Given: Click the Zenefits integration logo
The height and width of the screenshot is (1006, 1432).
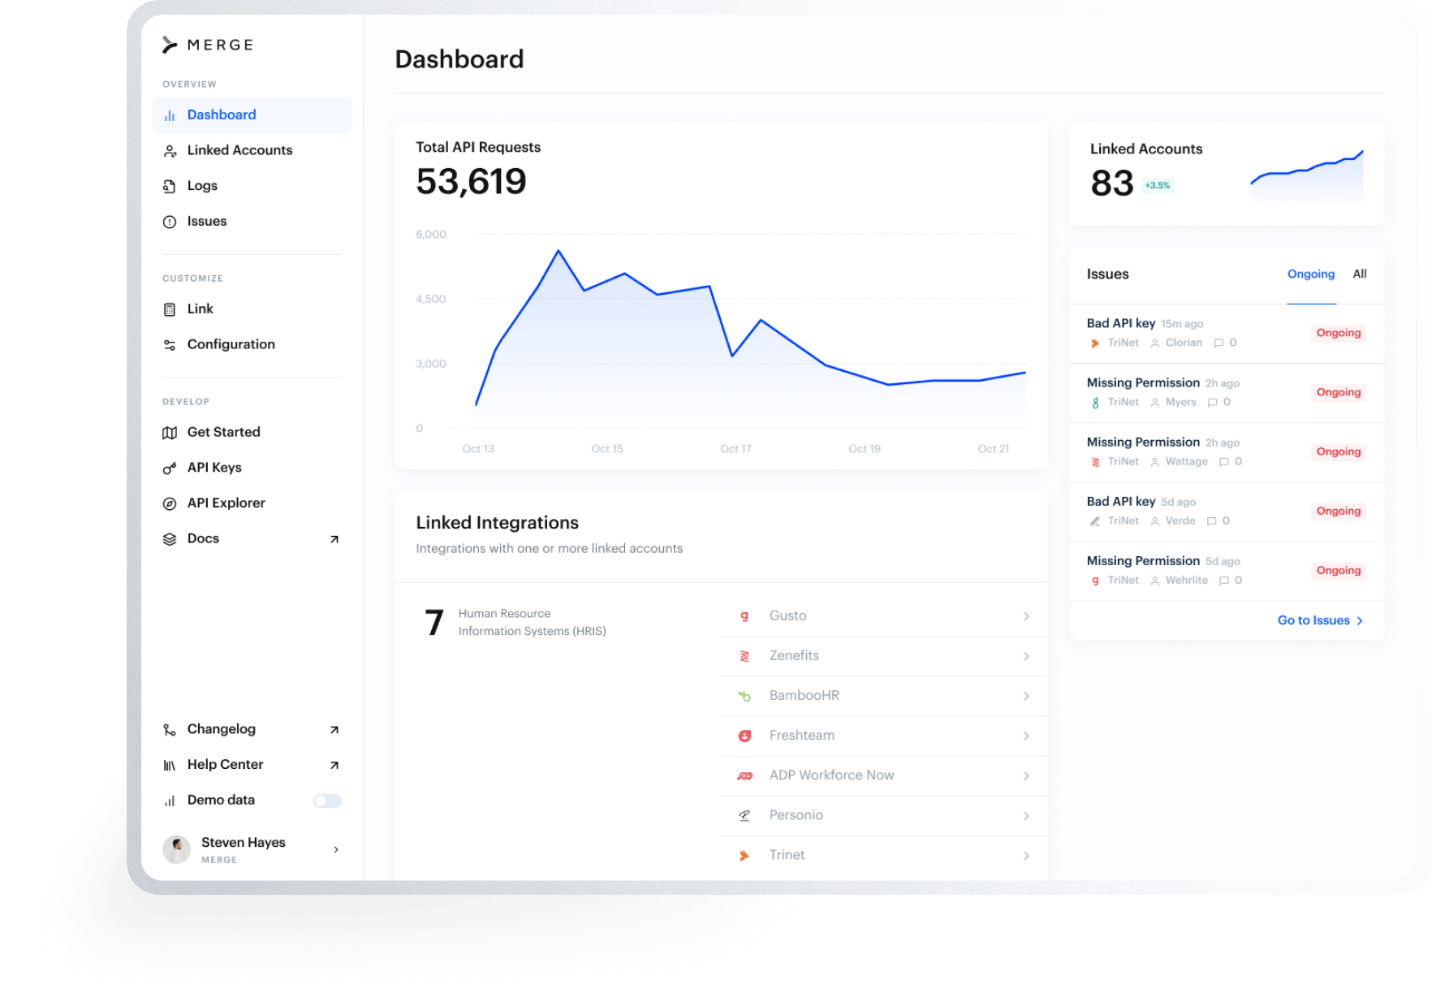Looking at the screenshot, I should point(744,656).
